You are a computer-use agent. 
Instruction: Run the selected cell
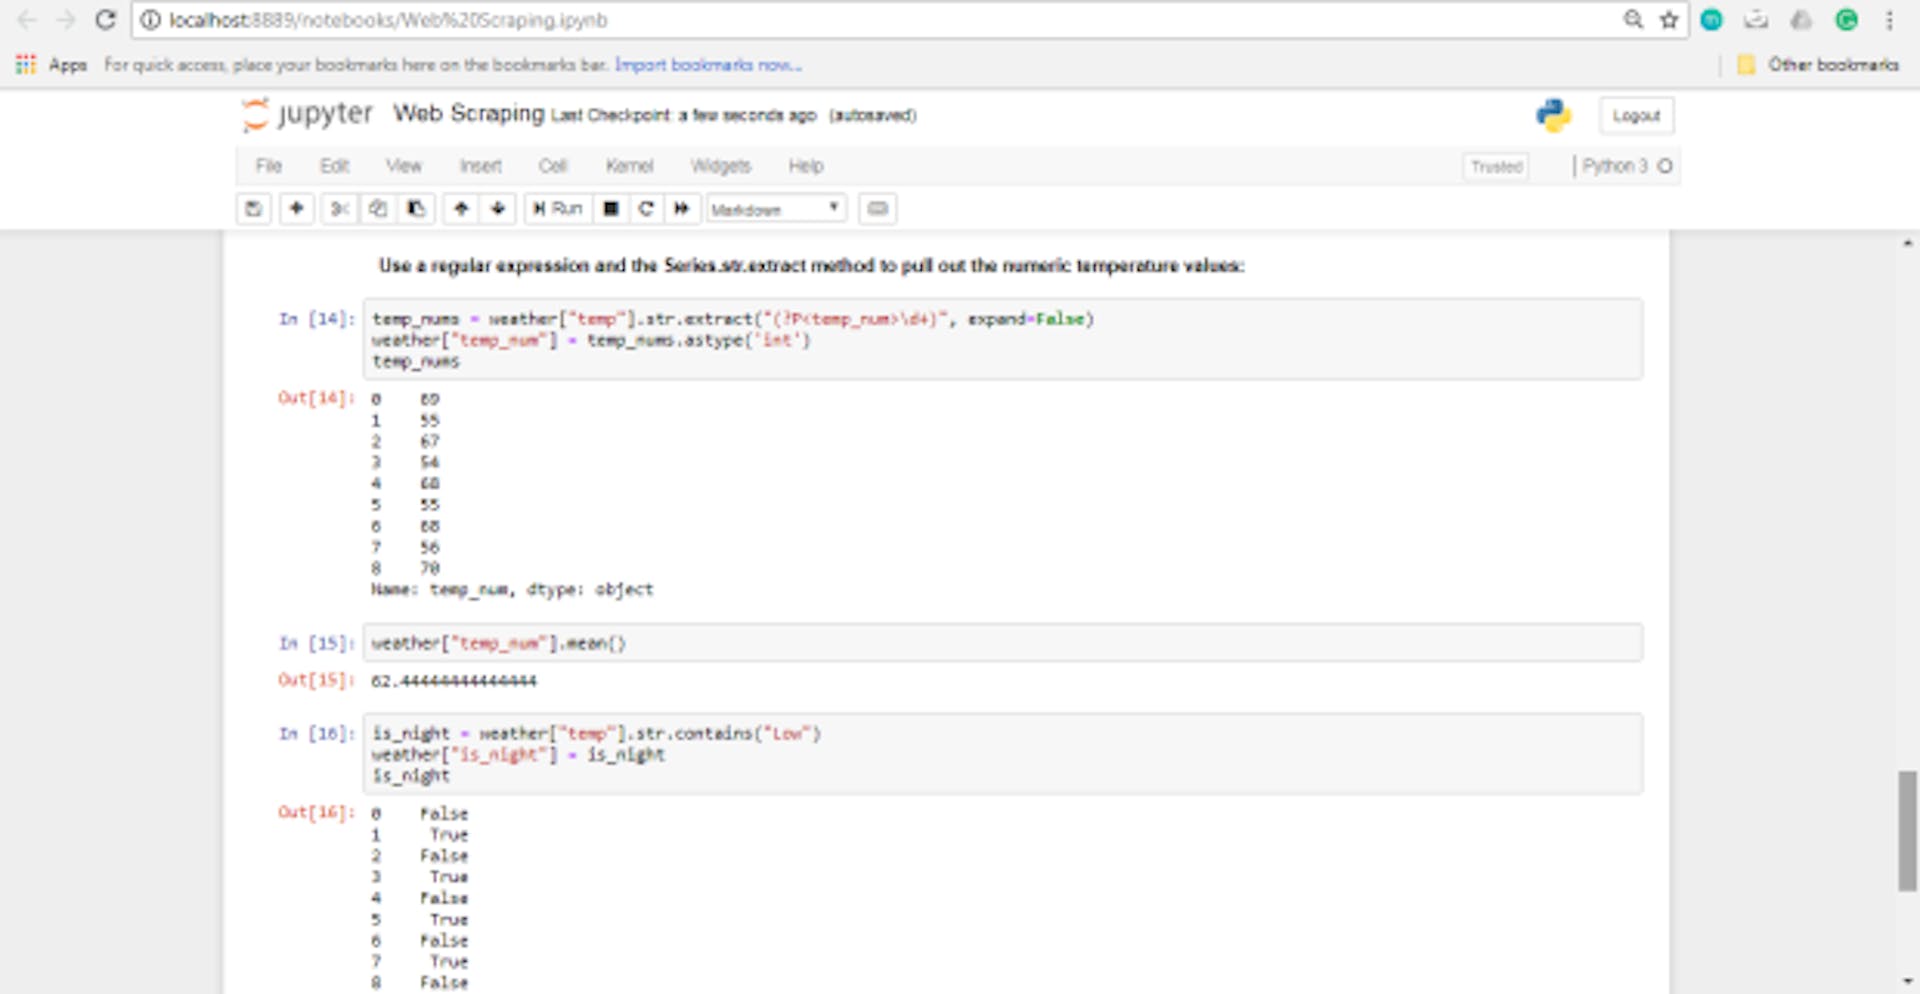[558, 209]
